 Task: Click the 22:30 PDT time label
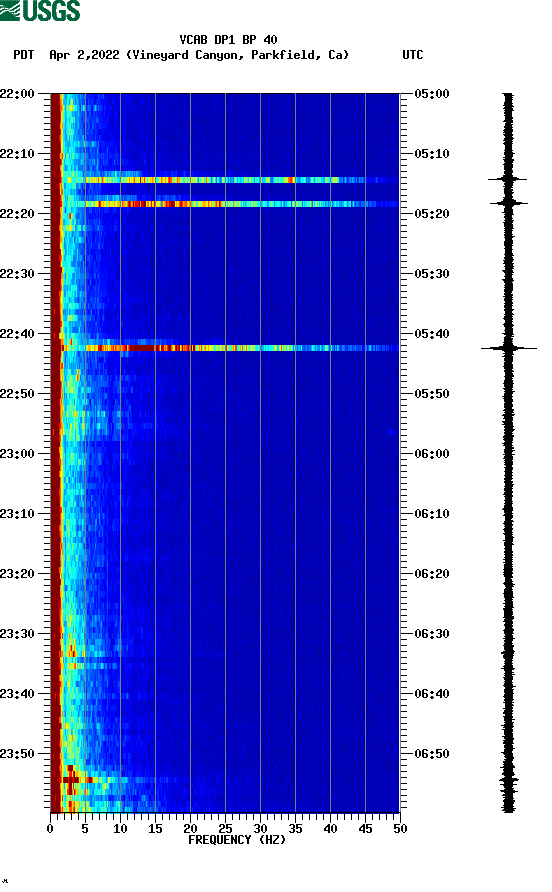click(17, 274)
